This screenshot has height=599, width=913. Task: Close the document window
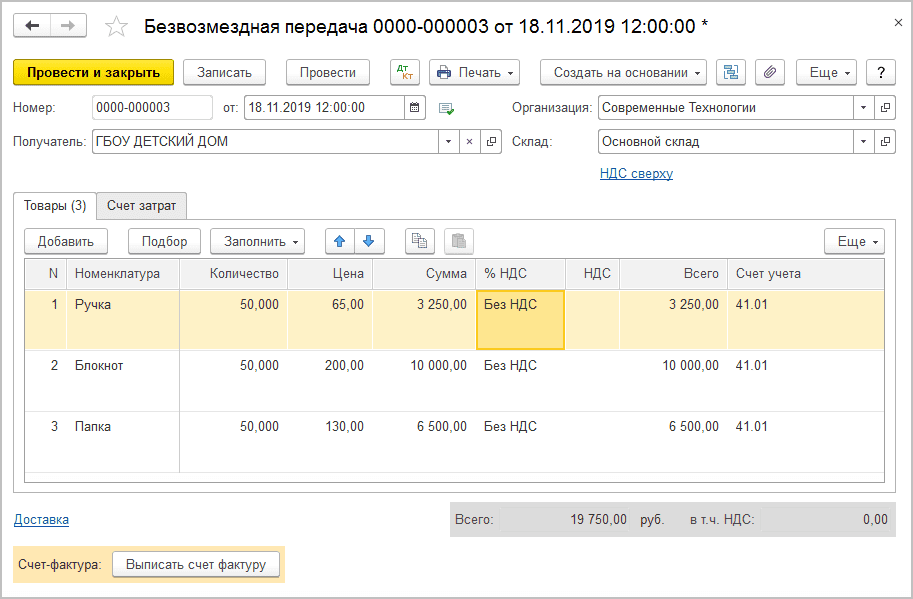[898, 23]
